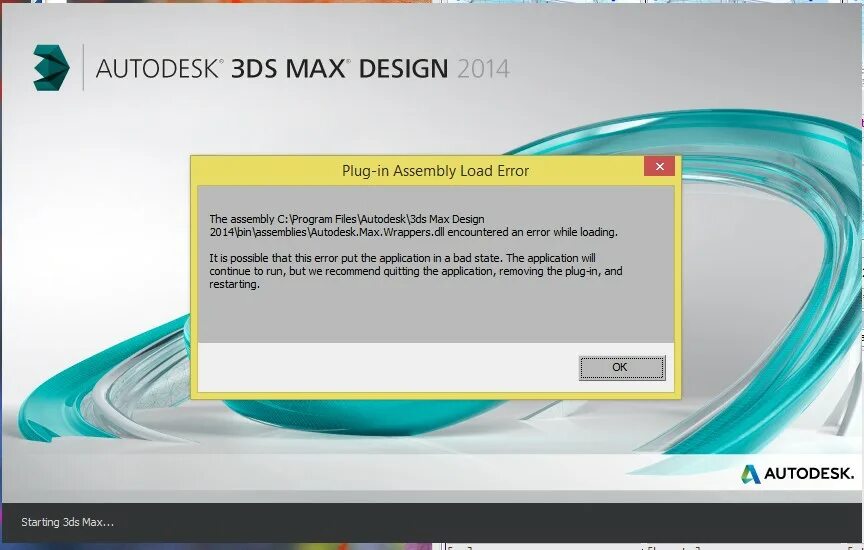Click the assembly path error message text
864x550 pixels.
pyautogui.click(x=413, y=225)
